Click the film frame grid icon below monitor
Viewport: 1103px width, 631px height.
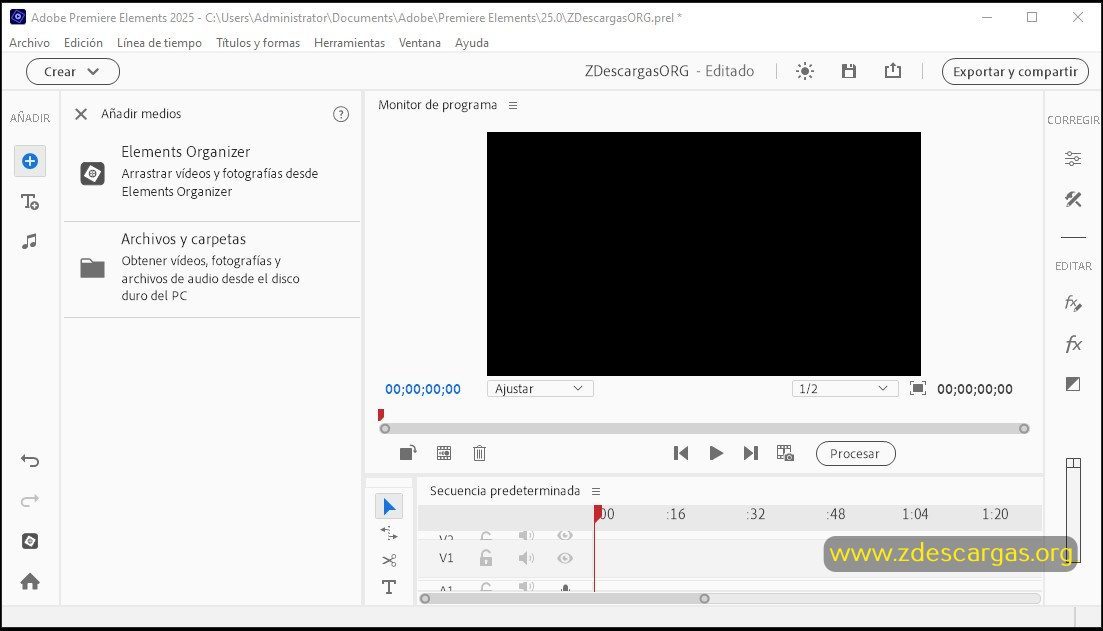(444, 453)
